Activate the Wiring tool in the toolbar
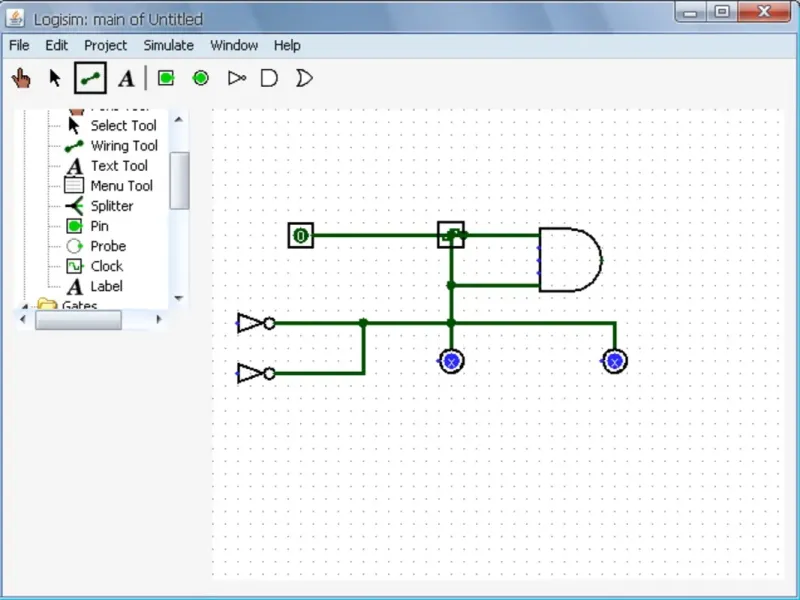800x600 pixels. [90, 78]
